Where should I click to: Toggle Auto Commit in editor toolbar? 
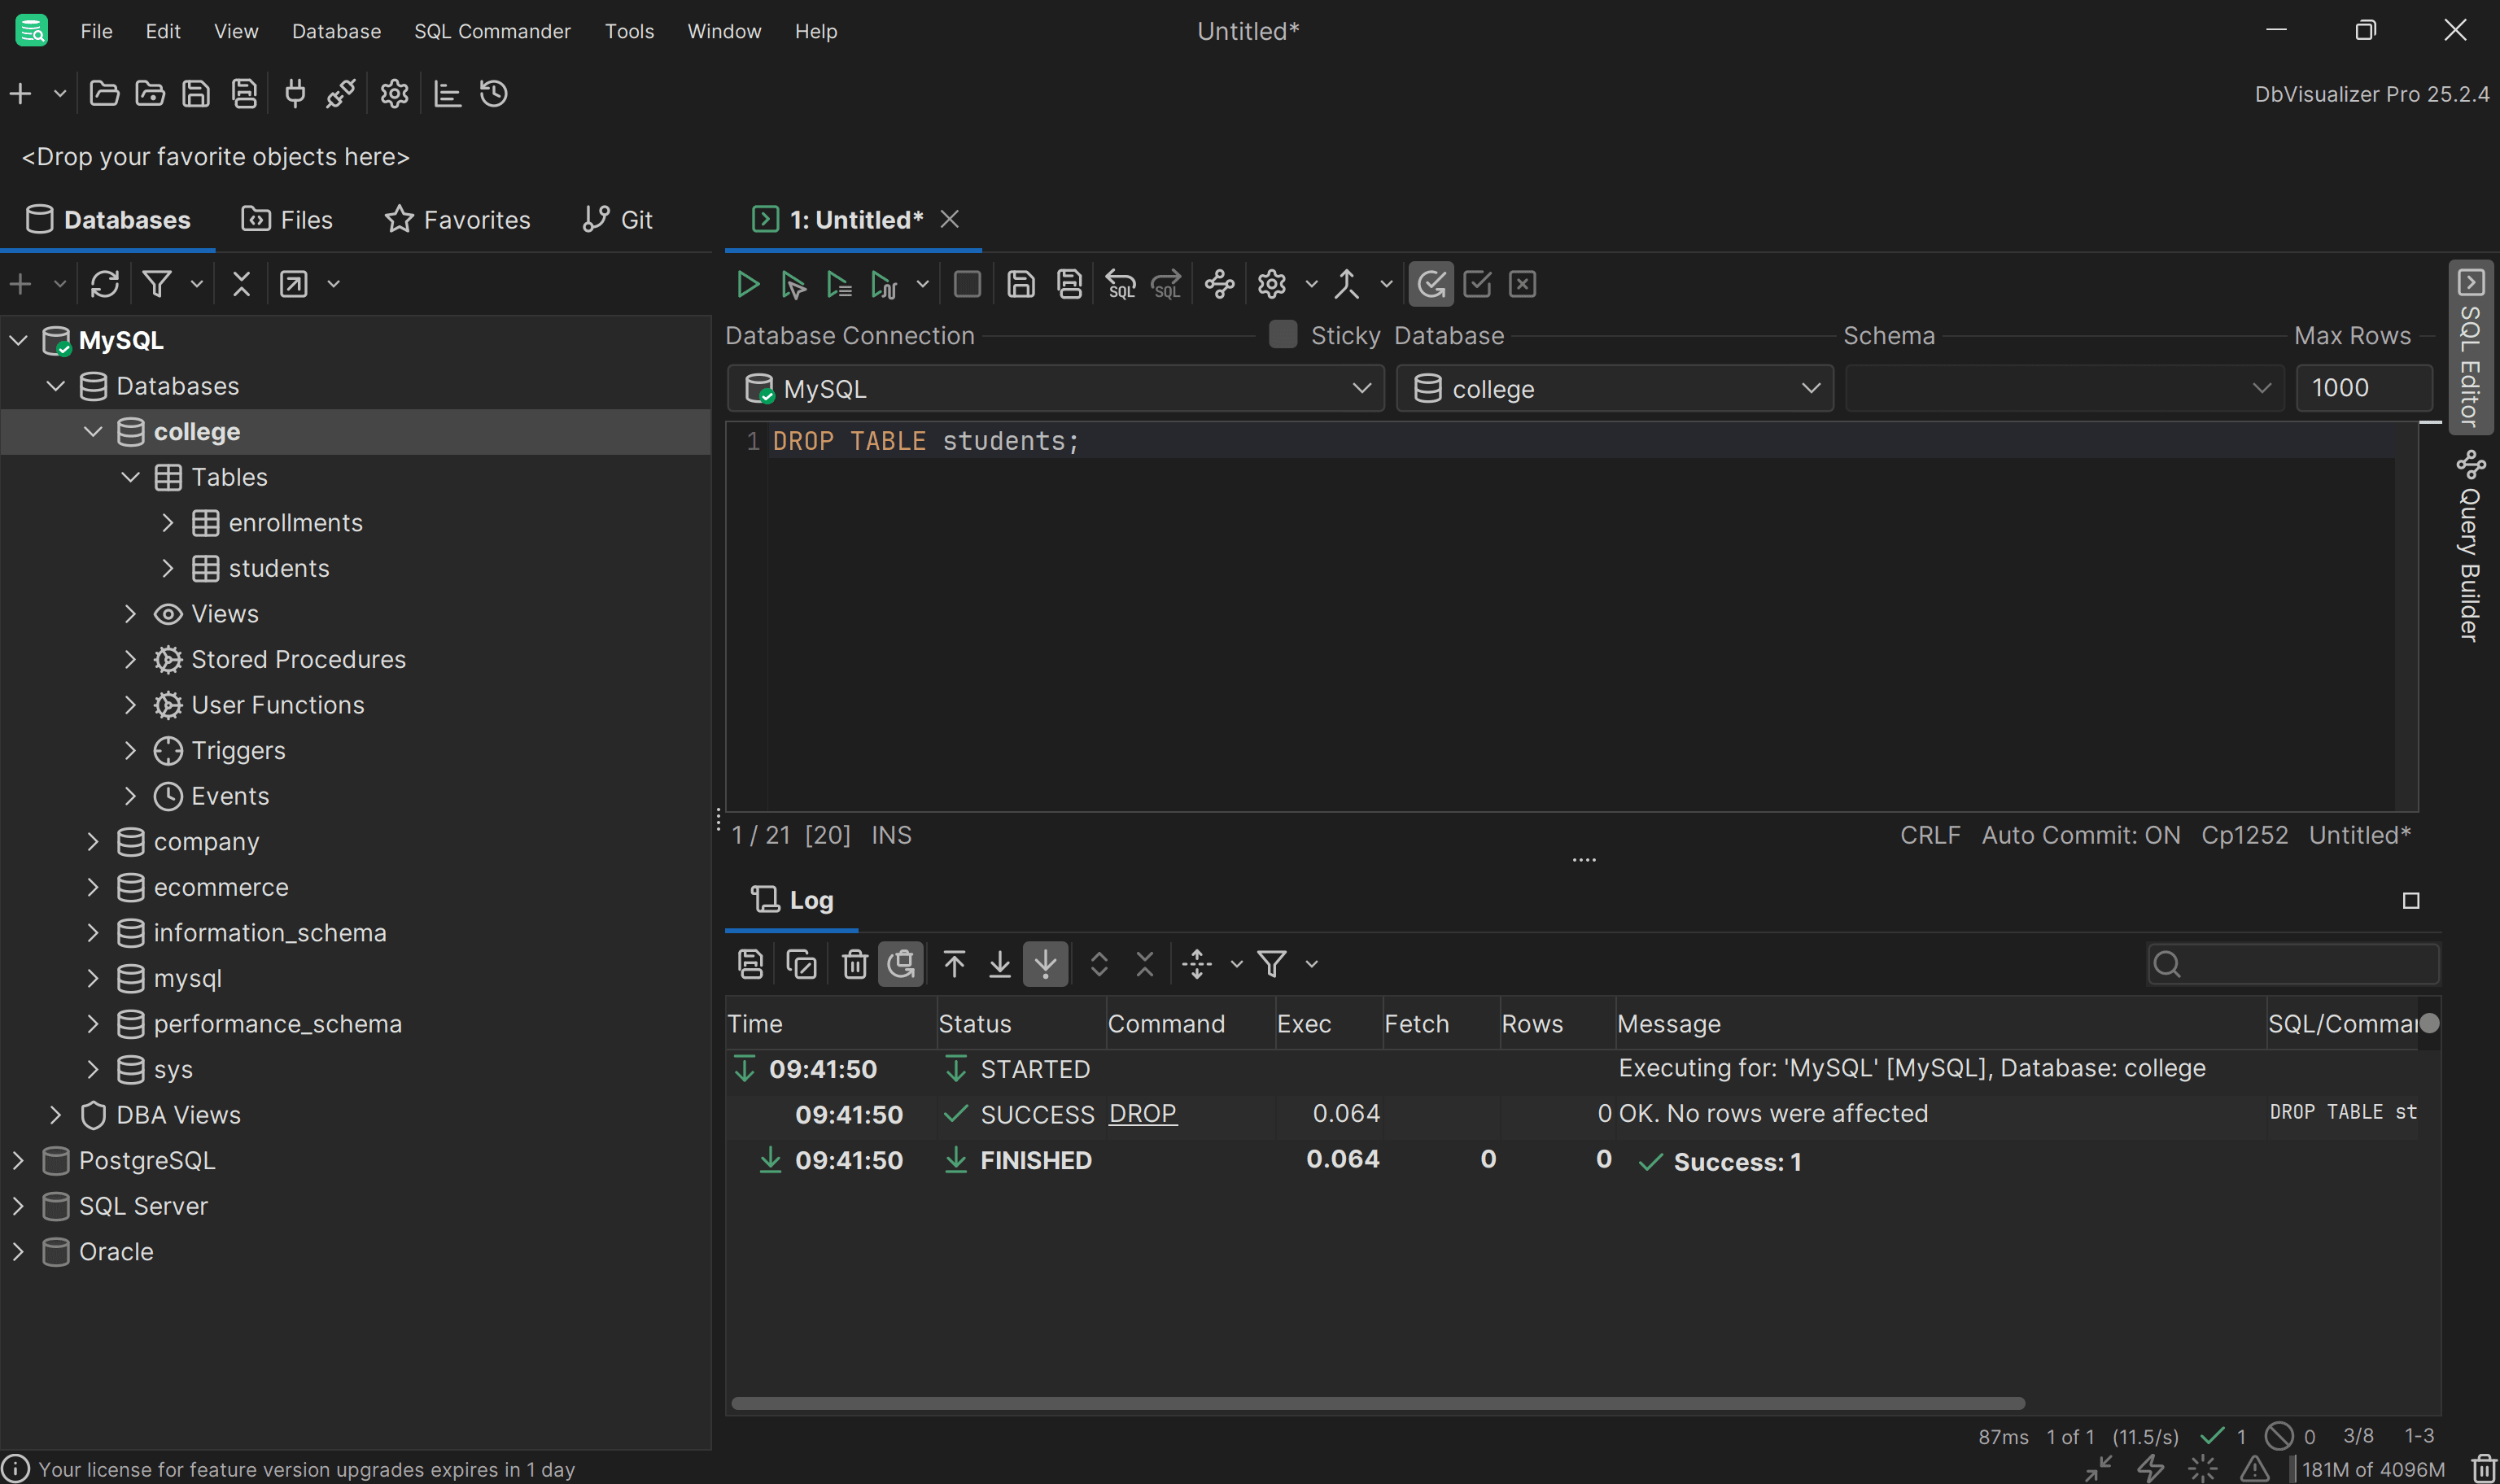(1431, 284)
